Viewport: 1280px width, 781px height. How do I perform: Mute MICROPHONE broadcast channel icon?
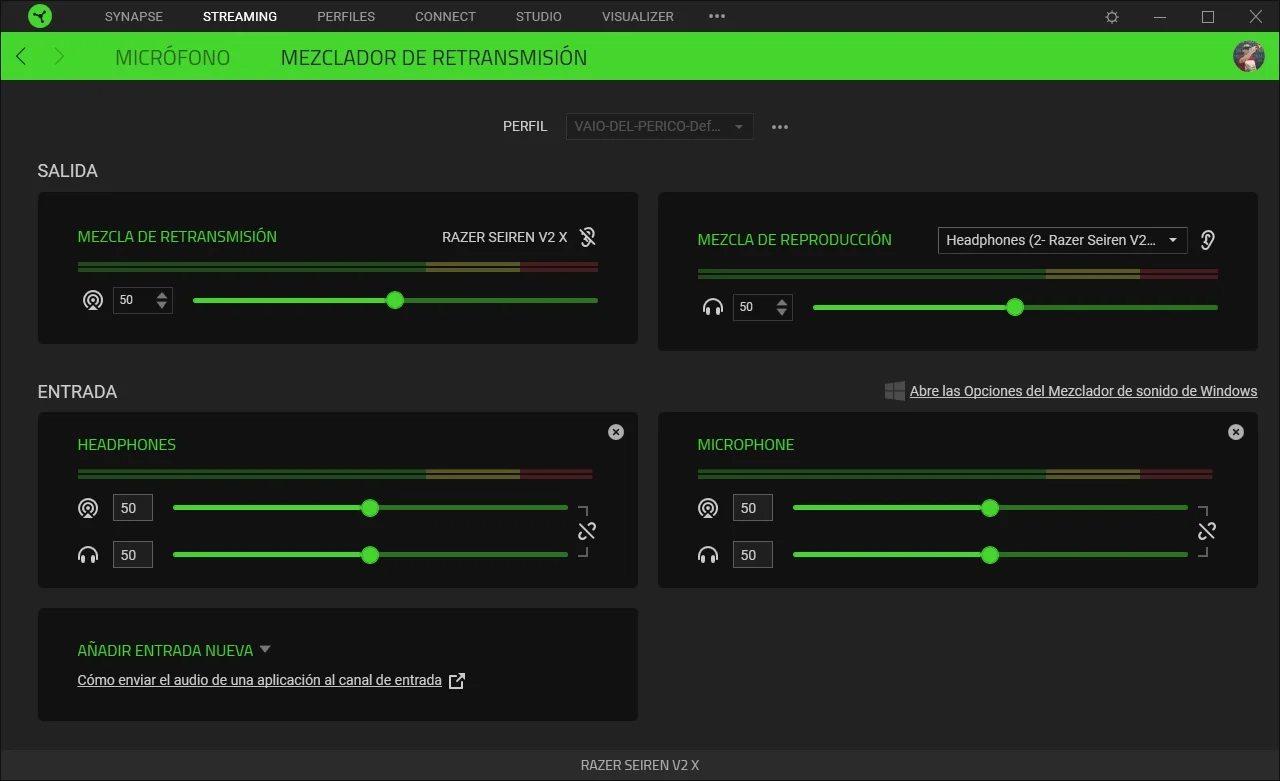708,508
